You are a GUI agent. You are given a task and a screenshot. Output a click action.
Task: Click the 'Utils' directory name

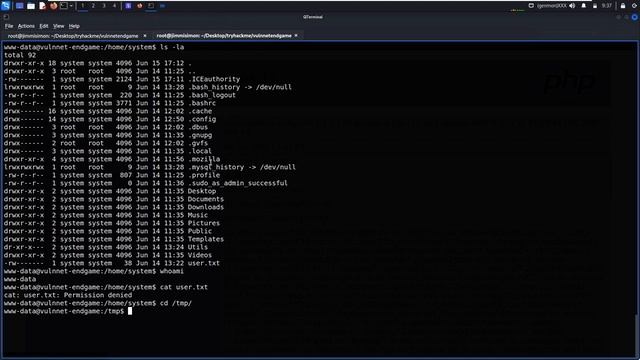198,247
